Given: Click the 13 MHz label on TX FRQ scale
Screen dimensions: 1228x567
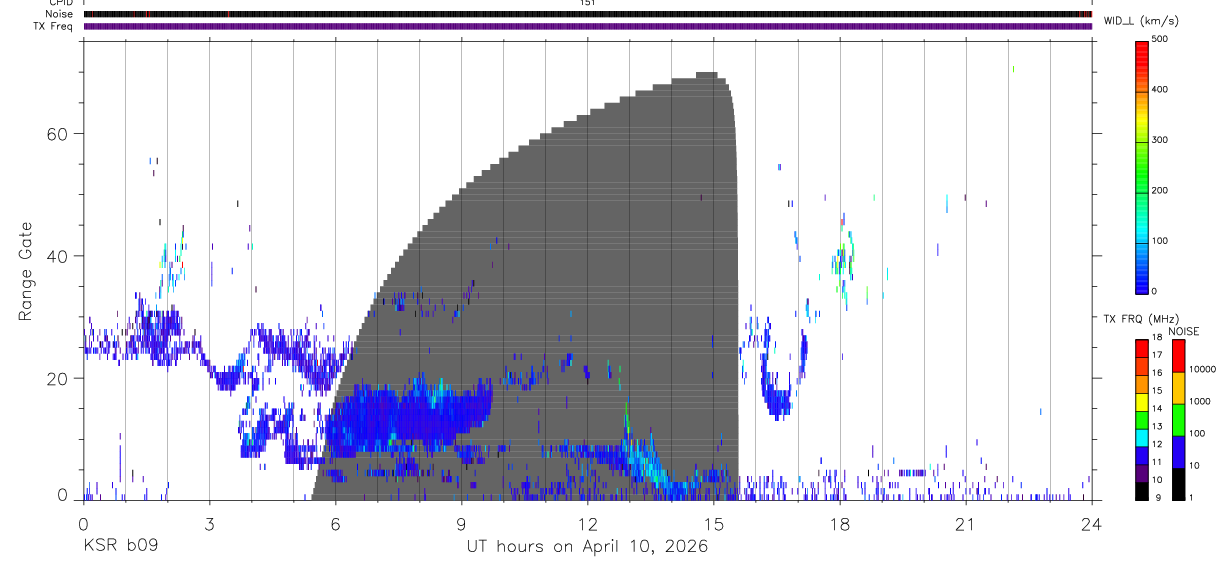Looking at the screenshot, I should [x=1158, y=427].
